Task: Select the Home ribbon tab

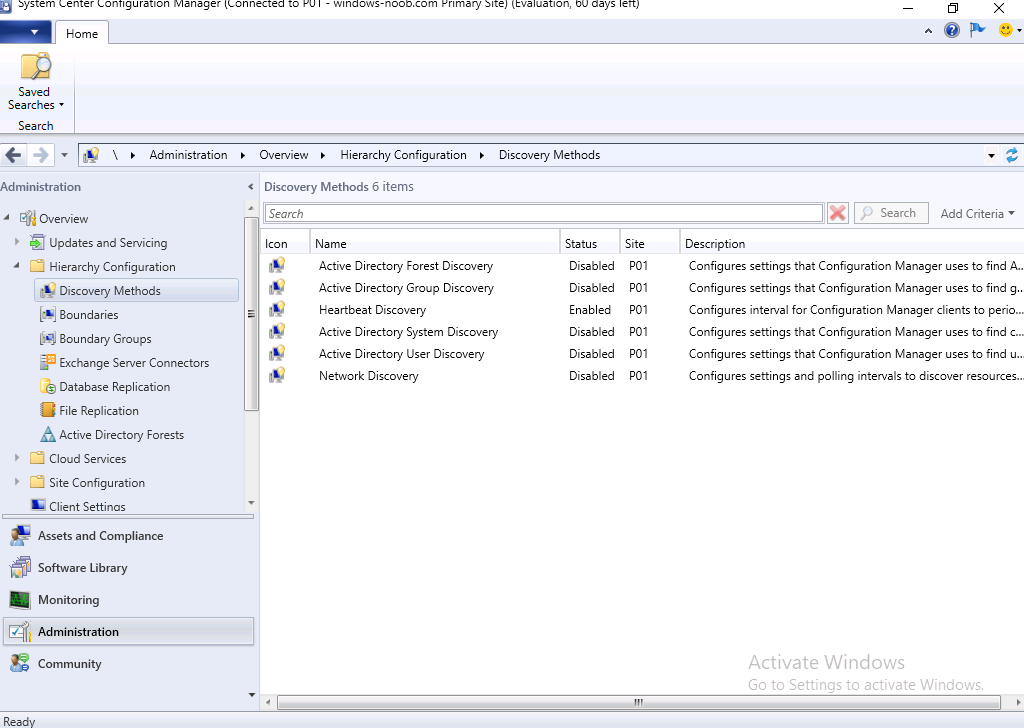Action: click(x=82, y=33)
